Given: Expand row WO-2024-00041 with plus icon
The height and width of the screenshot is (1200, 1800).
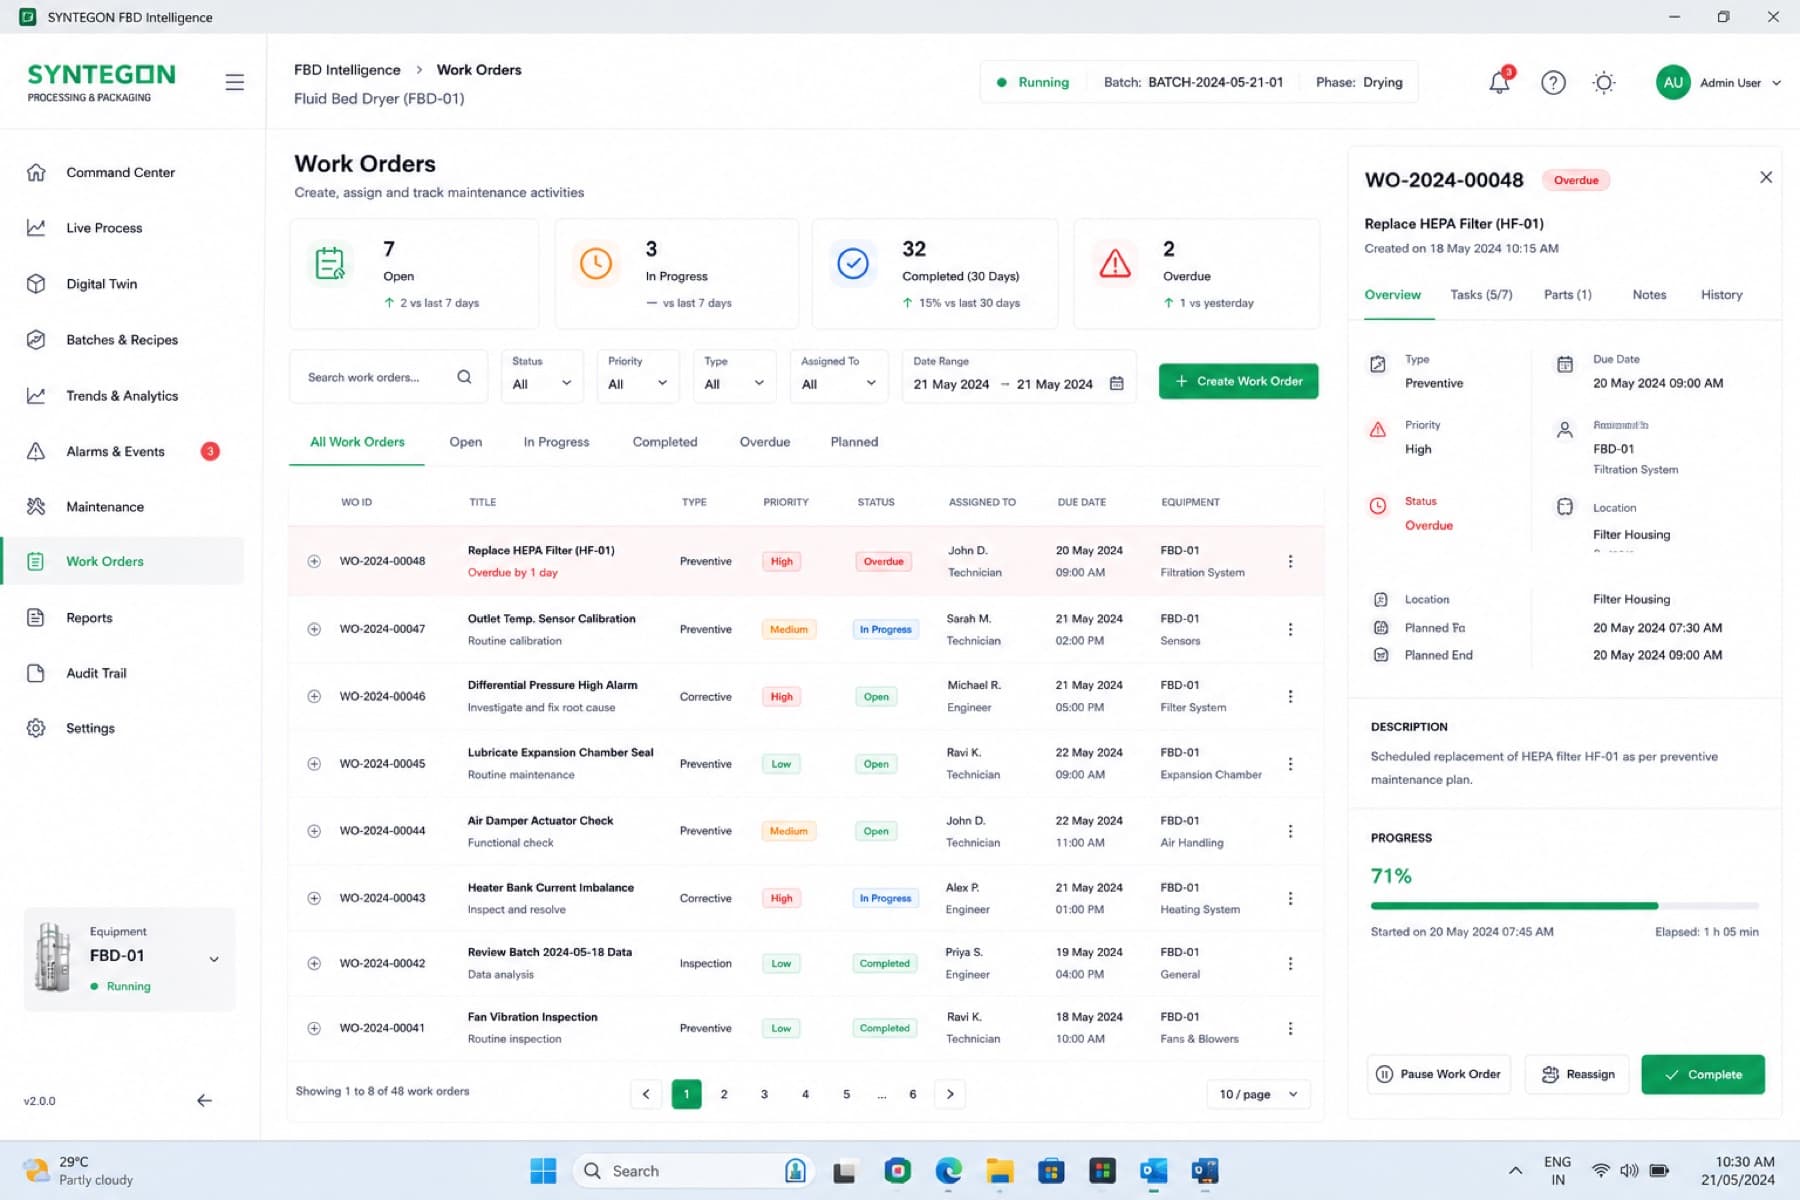Looking at the screenshot, I should pyautogui.click(x=314, y=1028).
